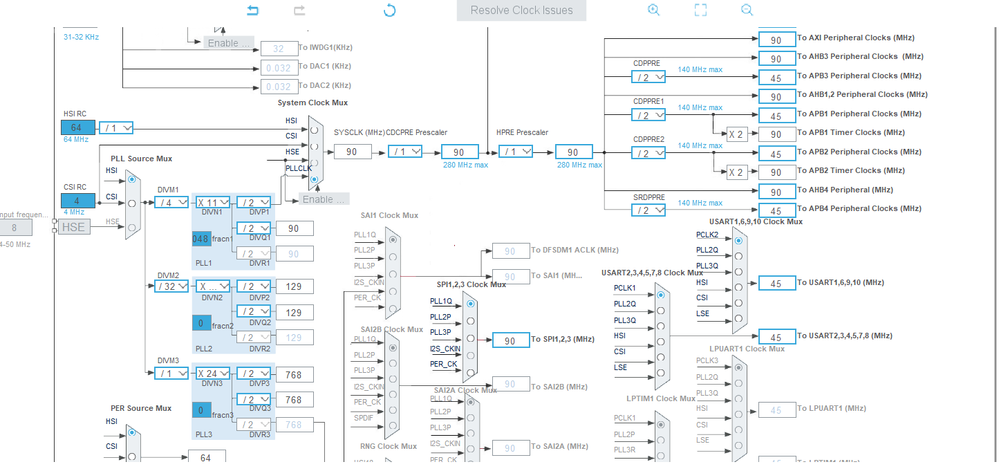Open the DIVN2 multiplier dropdown
This screenshot has height=465, width=999.
tap(213, 286)
